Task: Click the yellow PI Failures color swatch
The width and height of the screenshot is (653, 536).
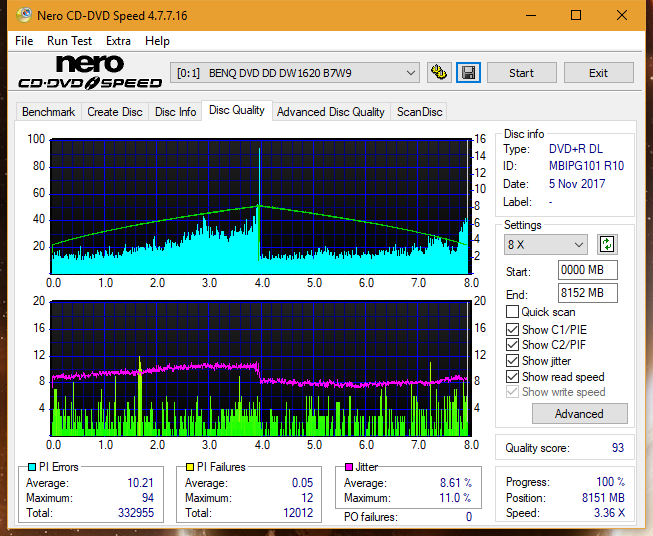Action: (x=190, y=467)
